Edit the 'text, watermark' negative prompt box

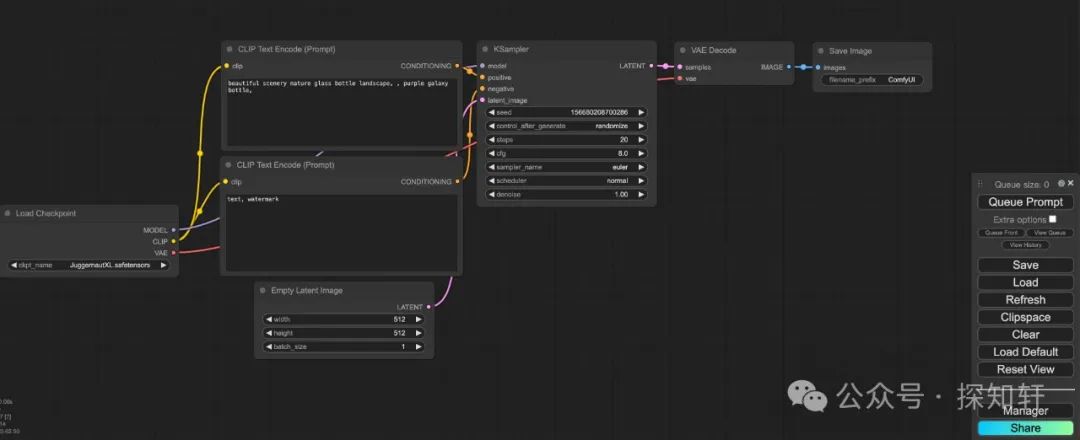(342, 233)
